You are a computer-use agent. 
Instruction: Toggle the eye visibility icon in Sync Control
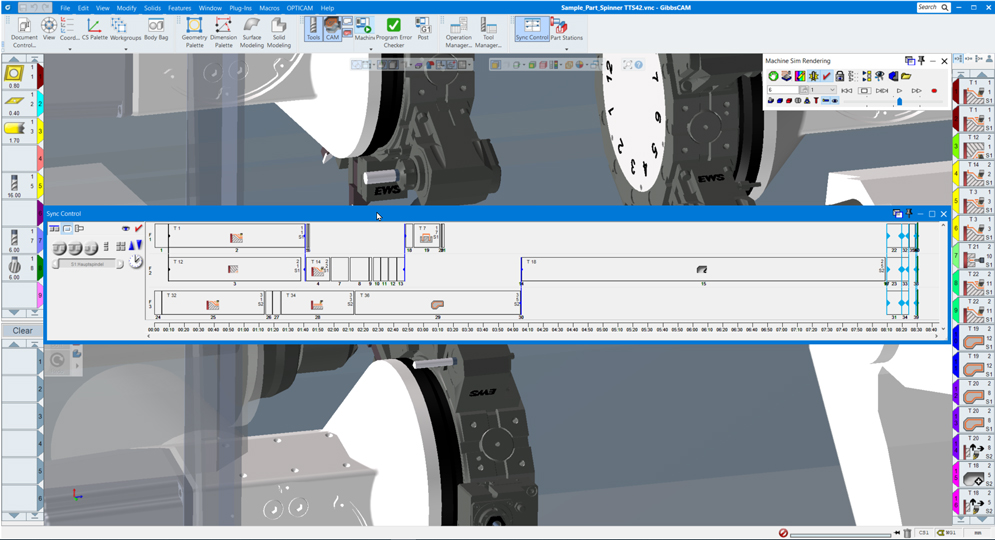point(126,229)
